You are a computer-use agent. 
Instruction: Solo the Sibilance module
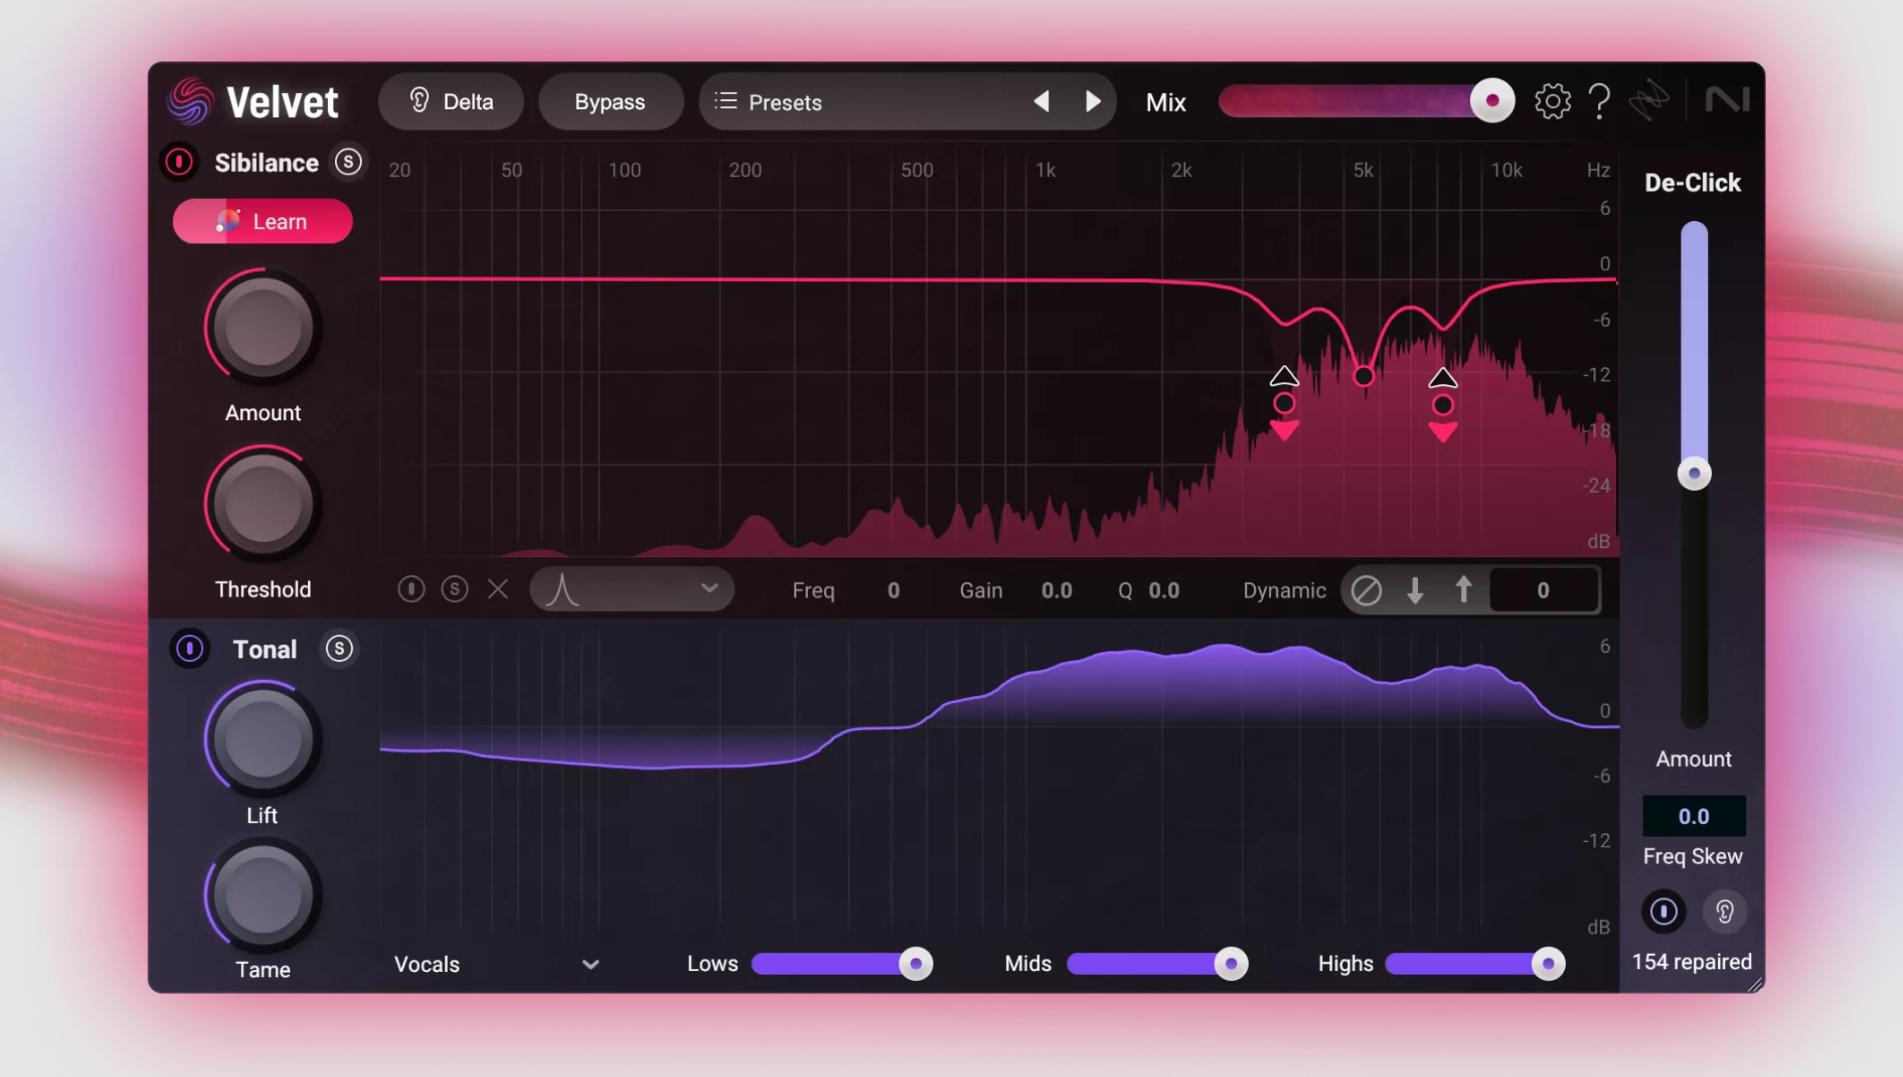coord(348,162)
